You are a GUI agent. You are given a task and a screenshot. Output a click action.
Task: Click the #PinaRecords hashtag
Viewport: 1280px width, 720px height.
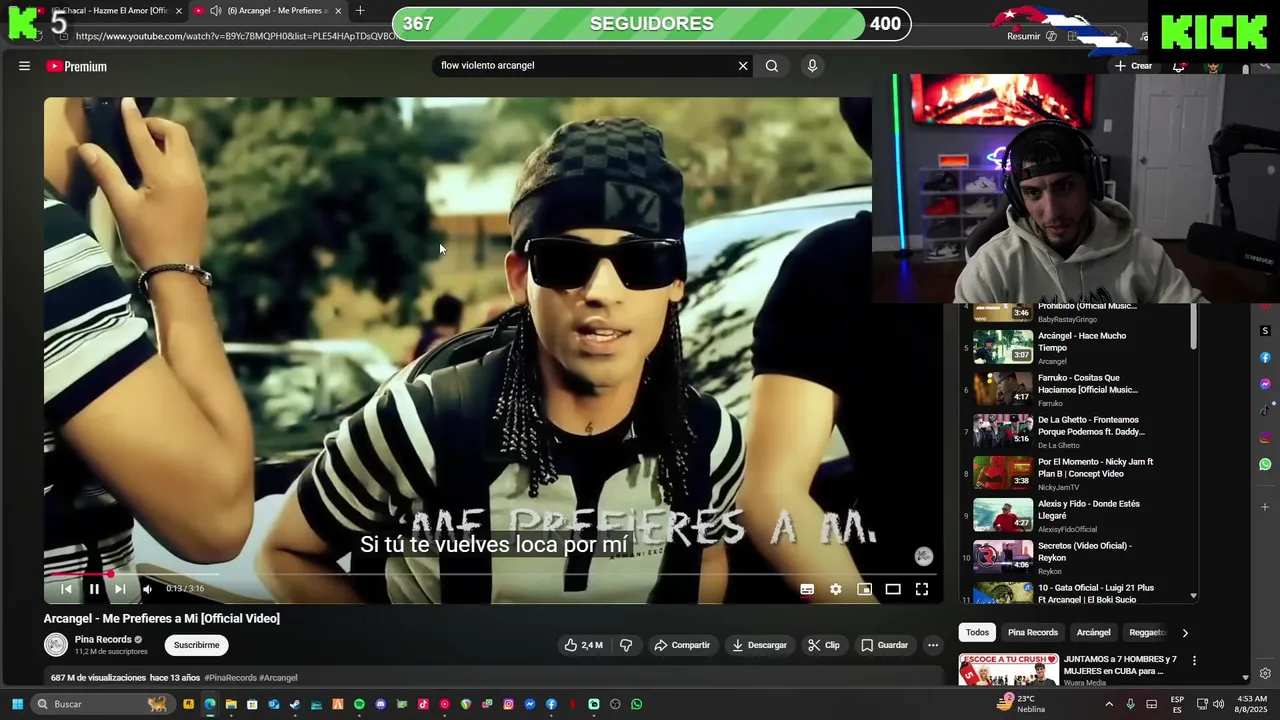coord(230,678)
